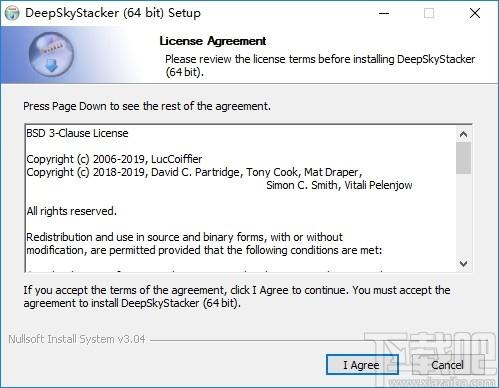Click the Redistribution and use paragraph
Image resolution: width=499 pixels, height=388 pixels.
[x=204, y=244]
